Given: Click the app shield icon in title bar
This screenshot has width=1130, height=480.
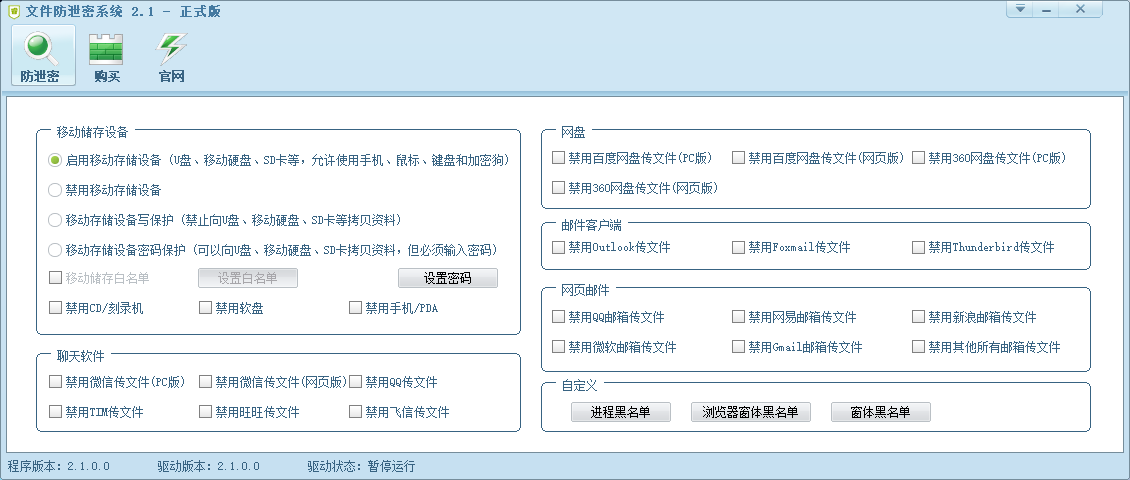Looking at the screenshot, I should (14, 11).
